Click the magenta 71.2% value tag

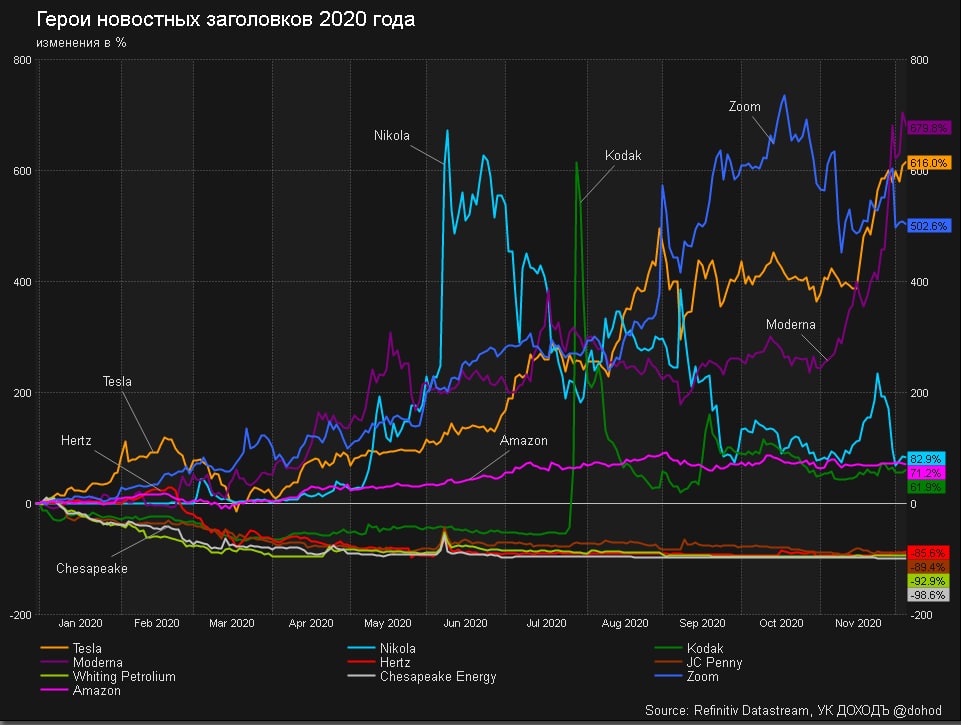pyautogui.click(x=926, y=473)
